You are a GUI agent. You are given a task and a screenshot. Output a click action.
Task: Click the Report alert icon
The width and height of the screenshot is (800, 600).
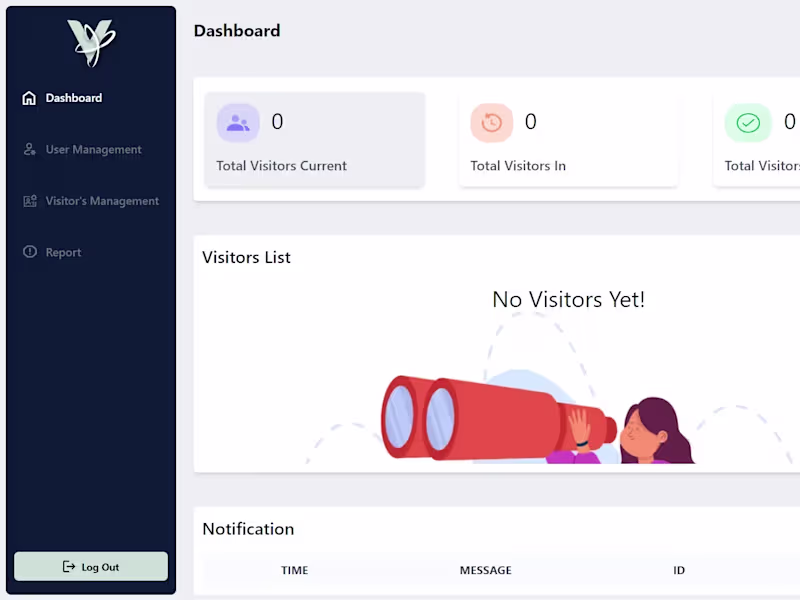point(30,252)
